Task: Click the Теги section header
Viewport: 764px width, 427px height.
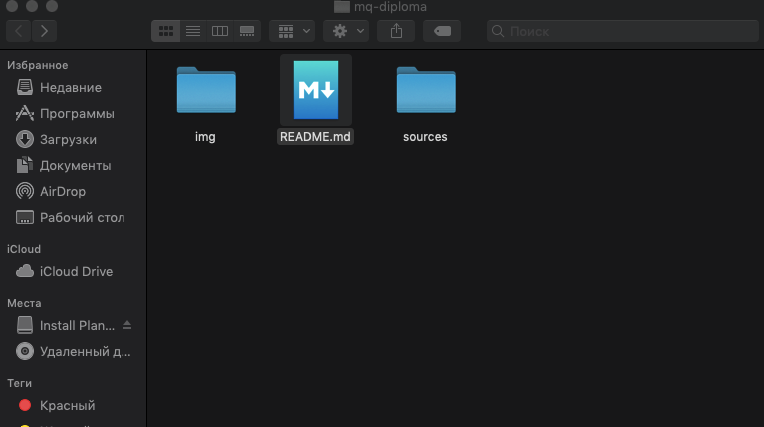Action: (x=19, y=383)
